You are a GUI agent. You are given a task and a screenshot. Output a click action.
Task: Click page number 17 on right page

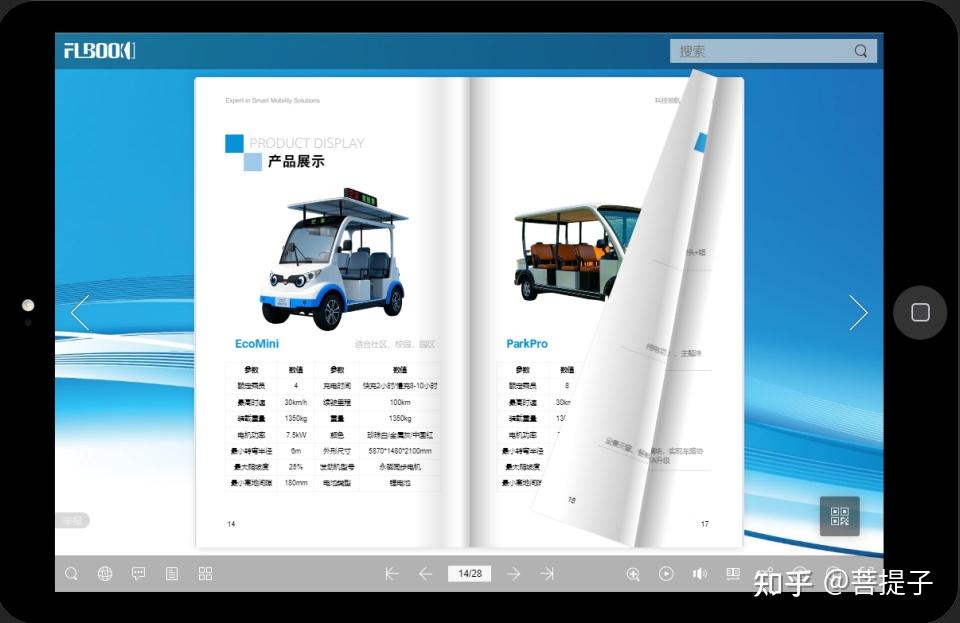pyautogui.click(x=705, y=524)
